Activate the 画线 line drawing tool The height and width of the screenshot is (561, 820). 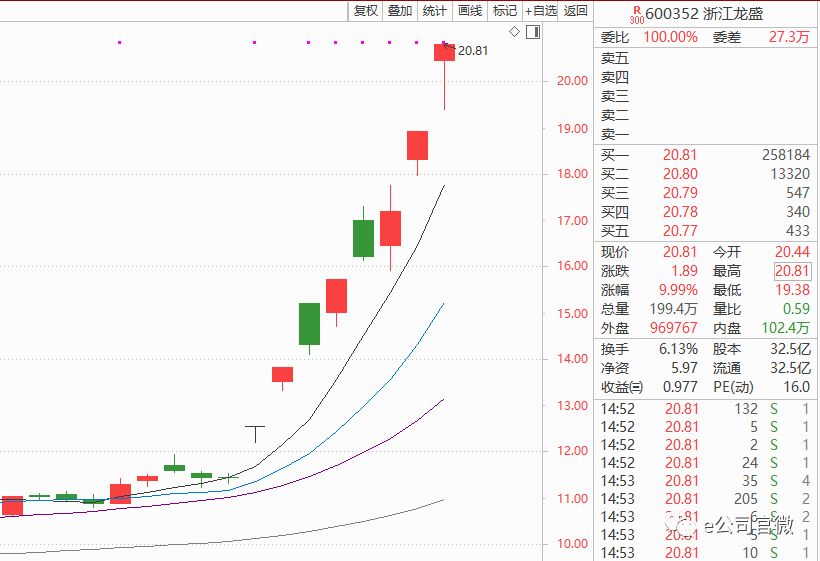click(x=470, y=10)
